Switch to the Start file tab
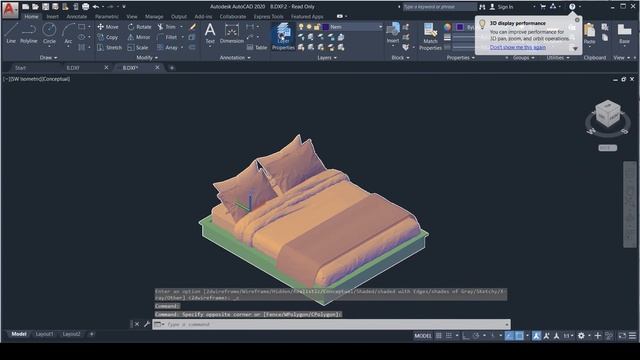This screenshot has height=360, width=640. click(x=20, y=68)
